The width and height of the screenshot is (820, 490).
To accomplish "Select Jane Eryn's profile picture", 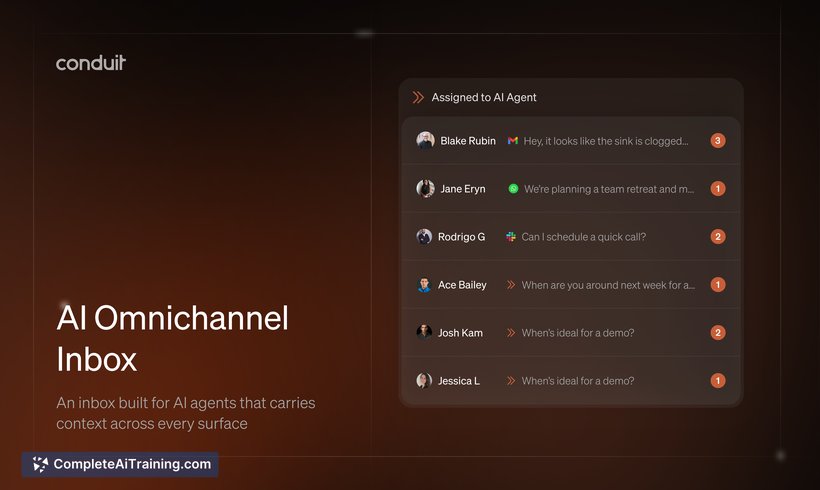I will click(425, 189).
